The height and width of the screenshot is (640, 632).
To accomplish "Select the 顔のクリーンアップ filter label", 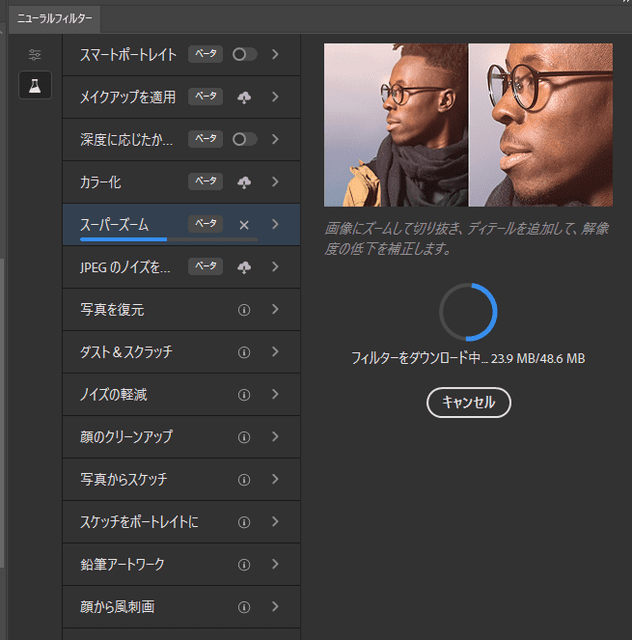I will tap(126, 437).
